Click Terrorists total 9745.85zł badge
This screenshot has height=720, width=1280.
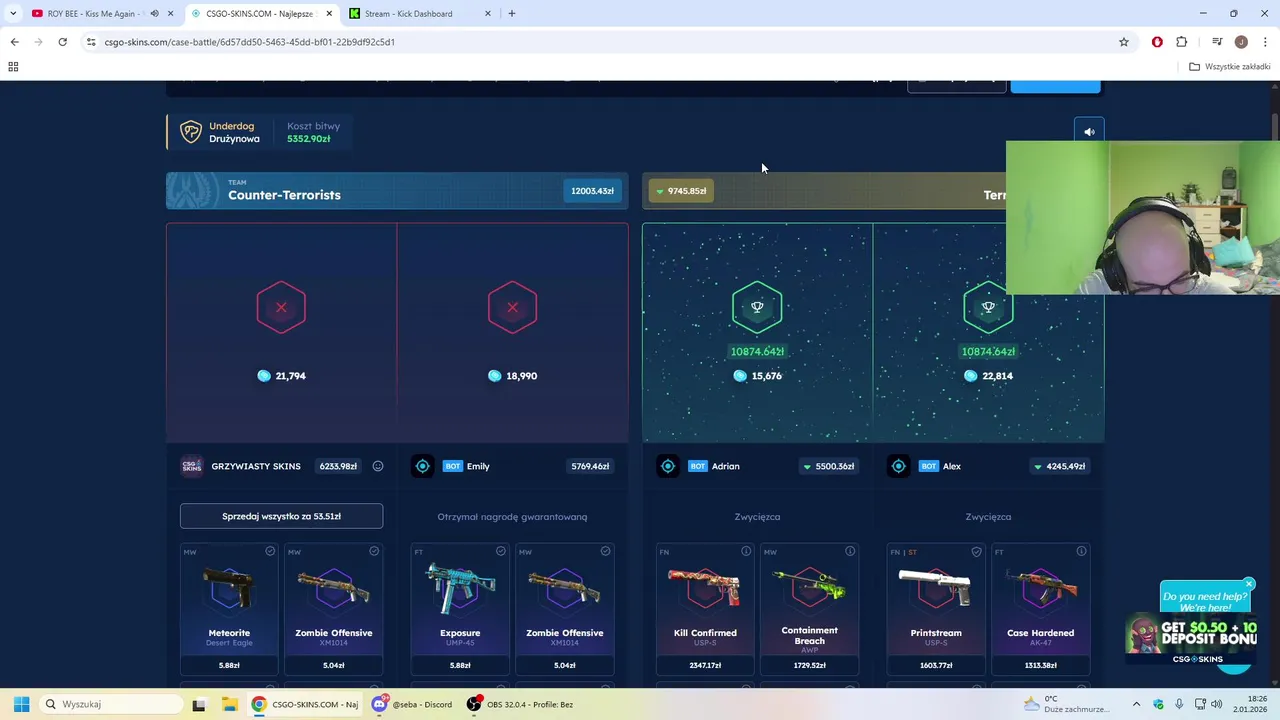681,191
